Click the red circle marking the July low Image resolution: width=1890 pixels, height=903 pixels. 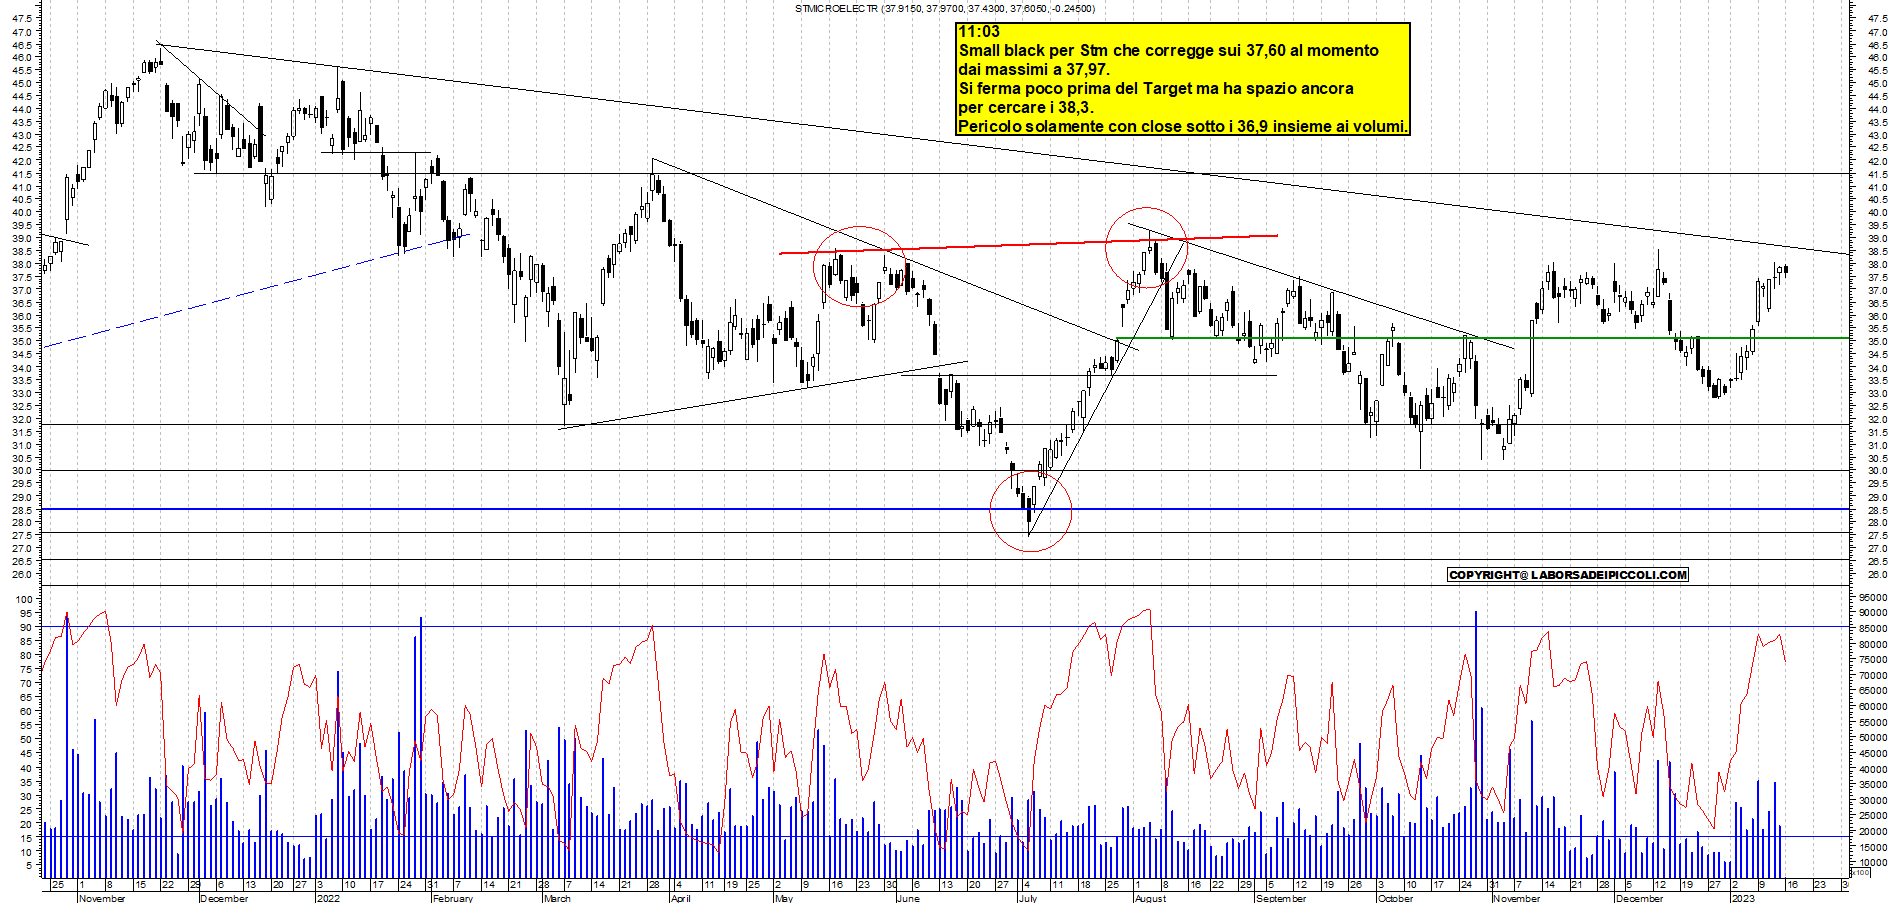[1030, 511]
